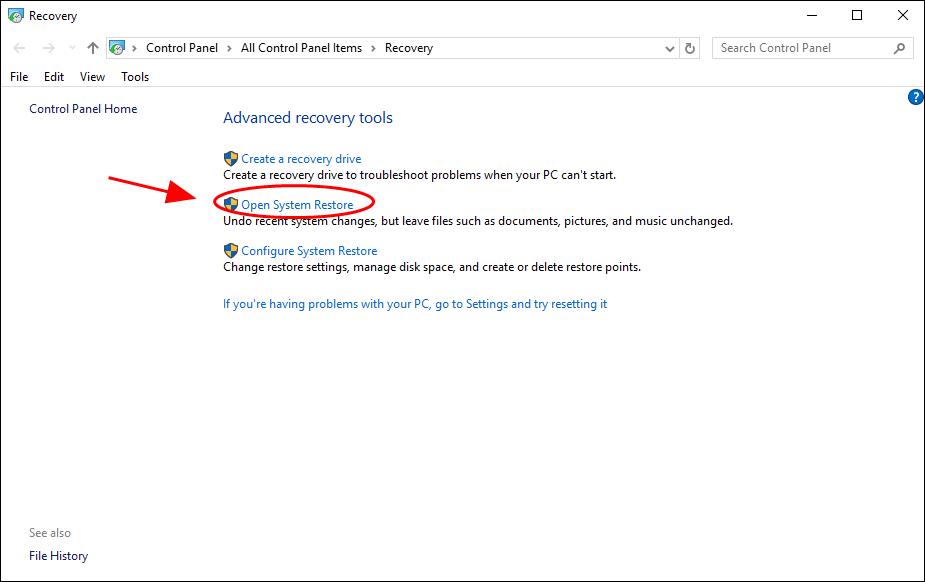The height and width of the screenshot is (582, 925).
Task: Click the Search Control Panel field
Action: 800,48
